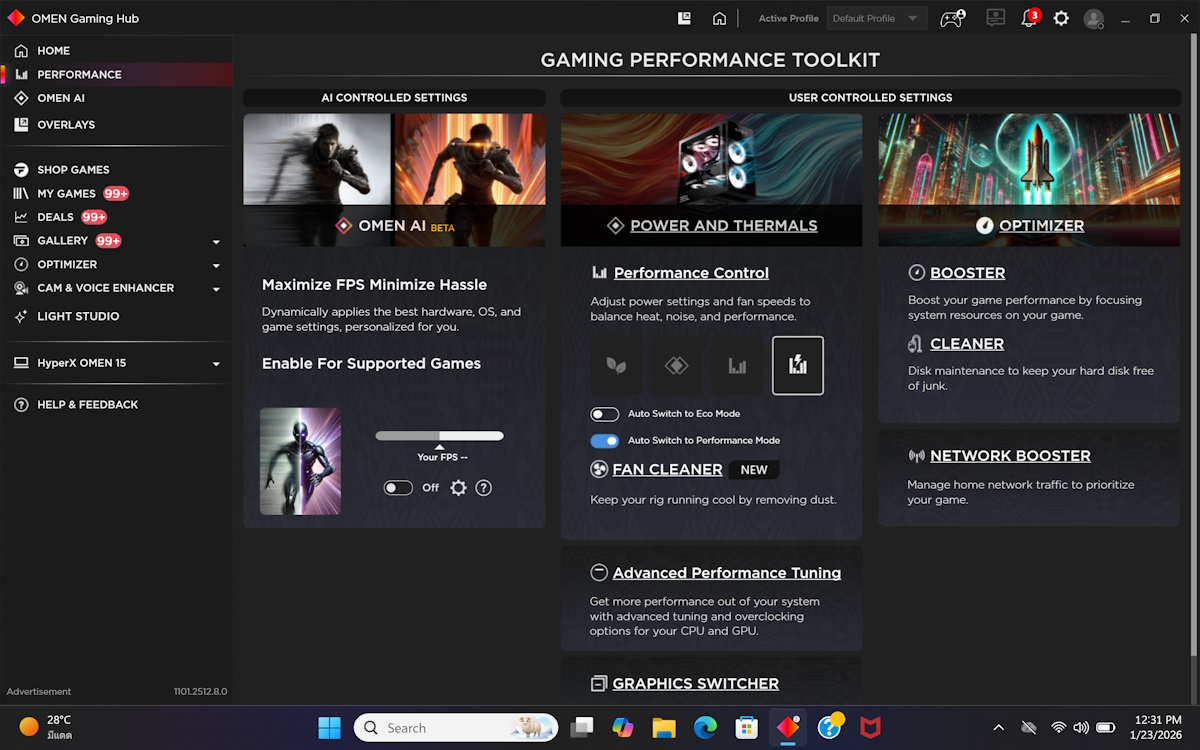Open Advanced Performance Tuning link
1200x750 pixels.
point(726,573)
